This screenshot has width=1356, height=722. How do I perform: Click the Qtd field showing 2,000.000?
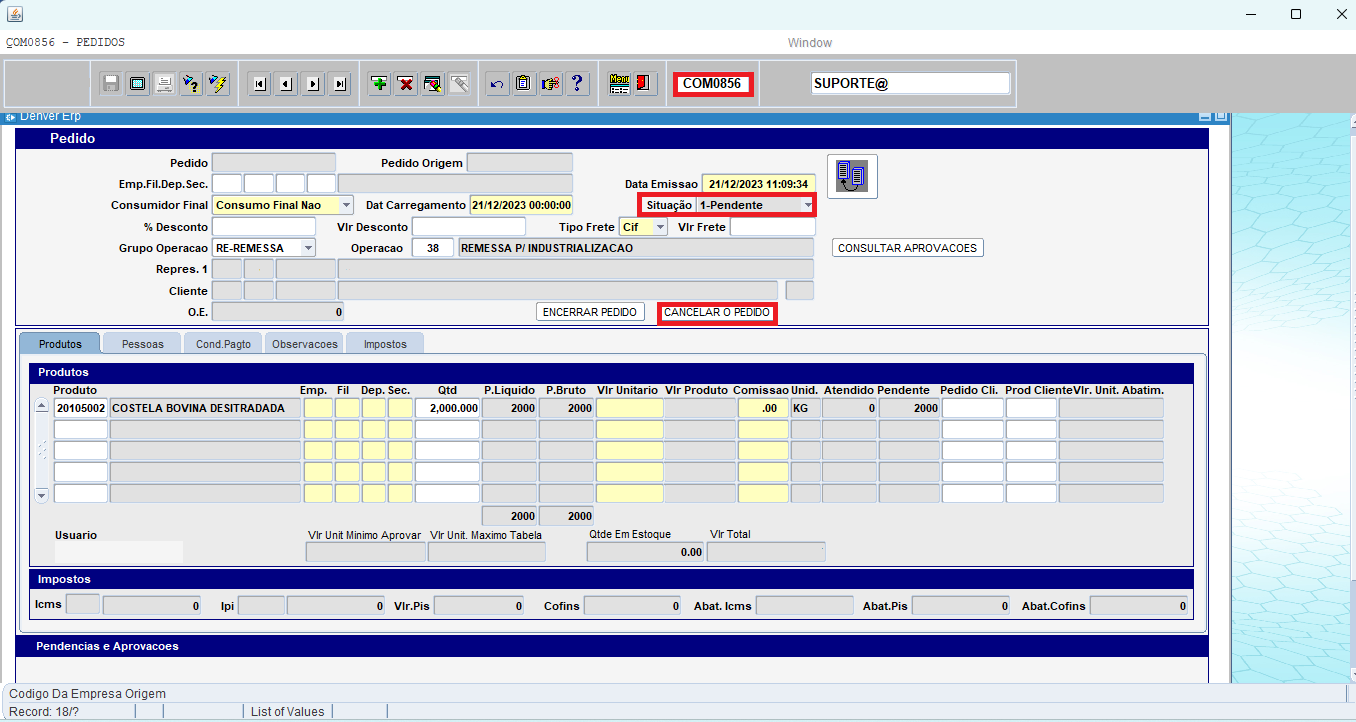click(447, 408)
